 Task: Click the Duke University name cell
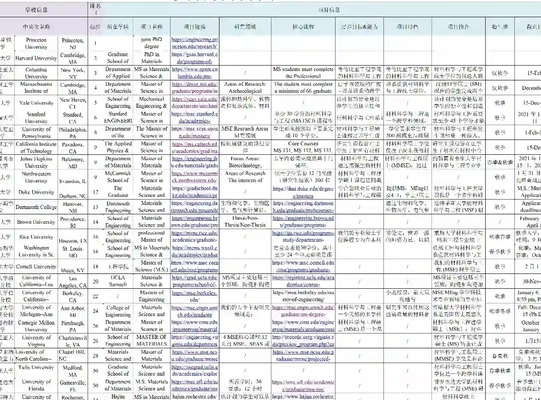tap(36, 192)
